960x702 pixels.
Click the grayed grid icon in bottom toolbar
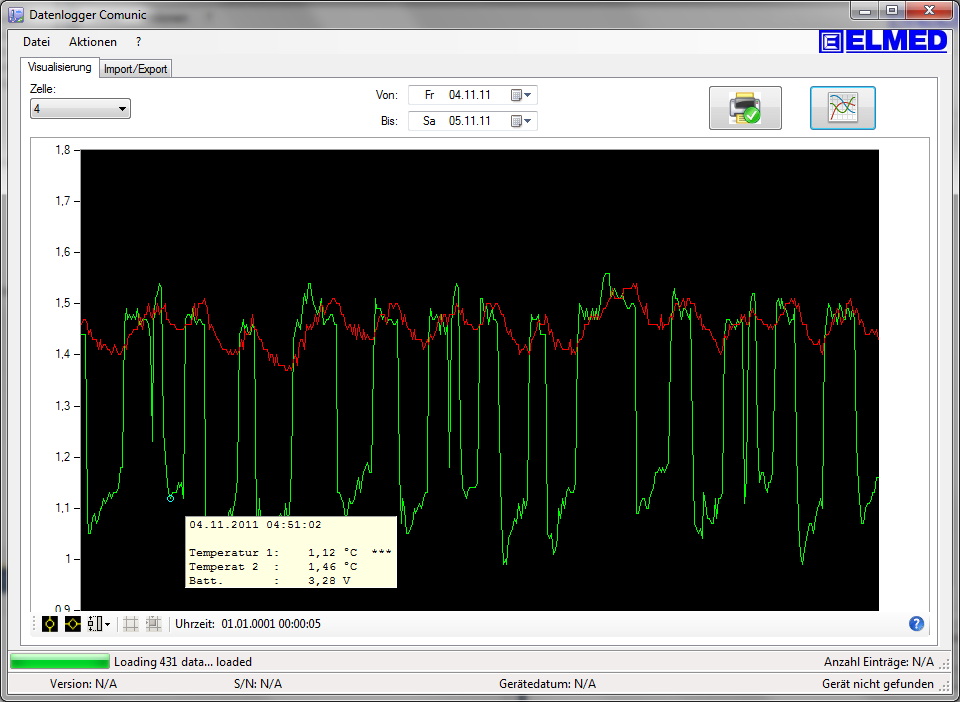130,624
